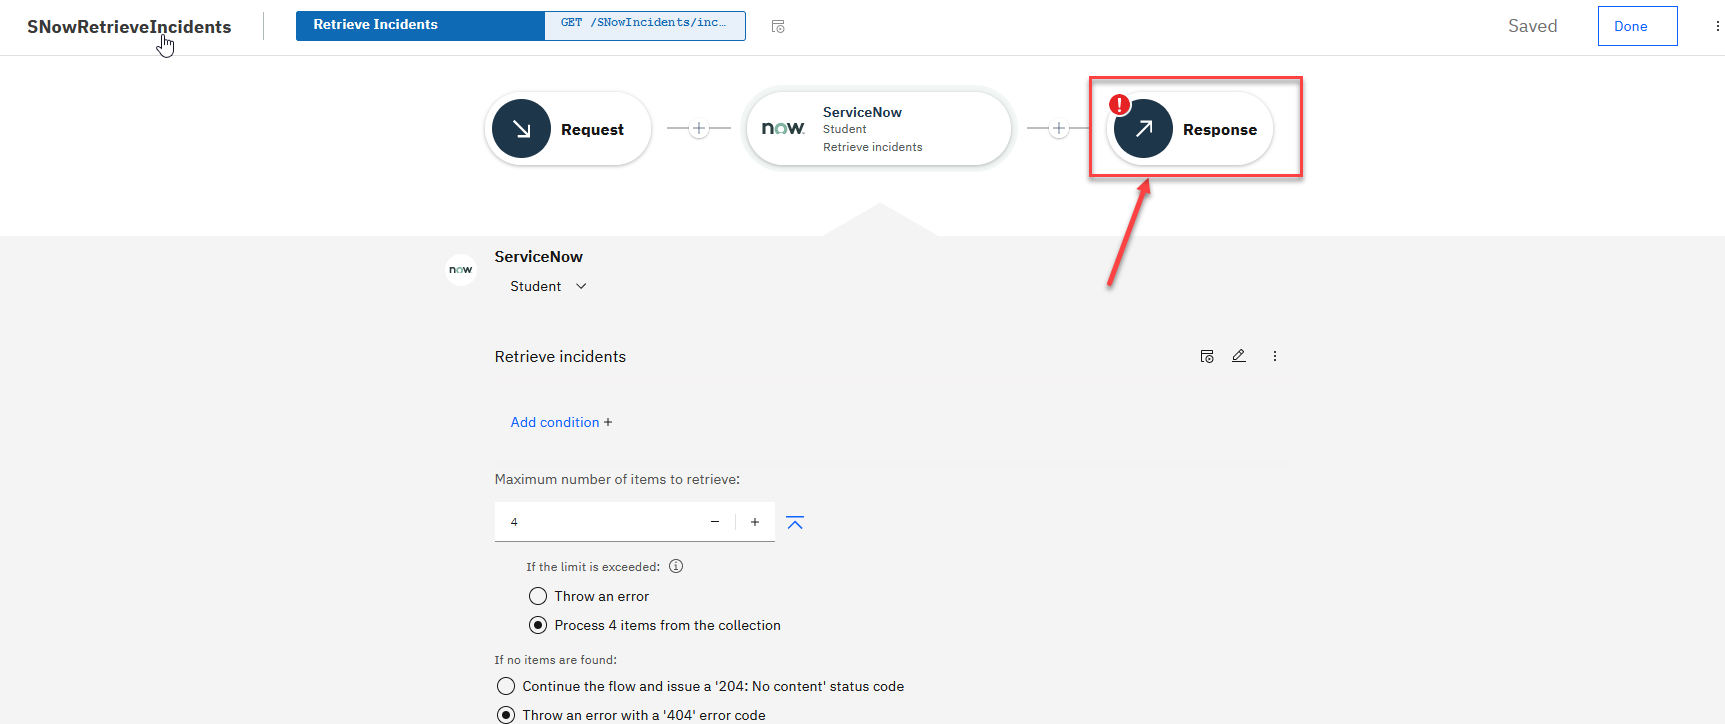This screenshot has height=724, width=1725.
Task: Select the Retrieve Incidents operation tab
Action: pyautogui.click(x=420, y=25)
